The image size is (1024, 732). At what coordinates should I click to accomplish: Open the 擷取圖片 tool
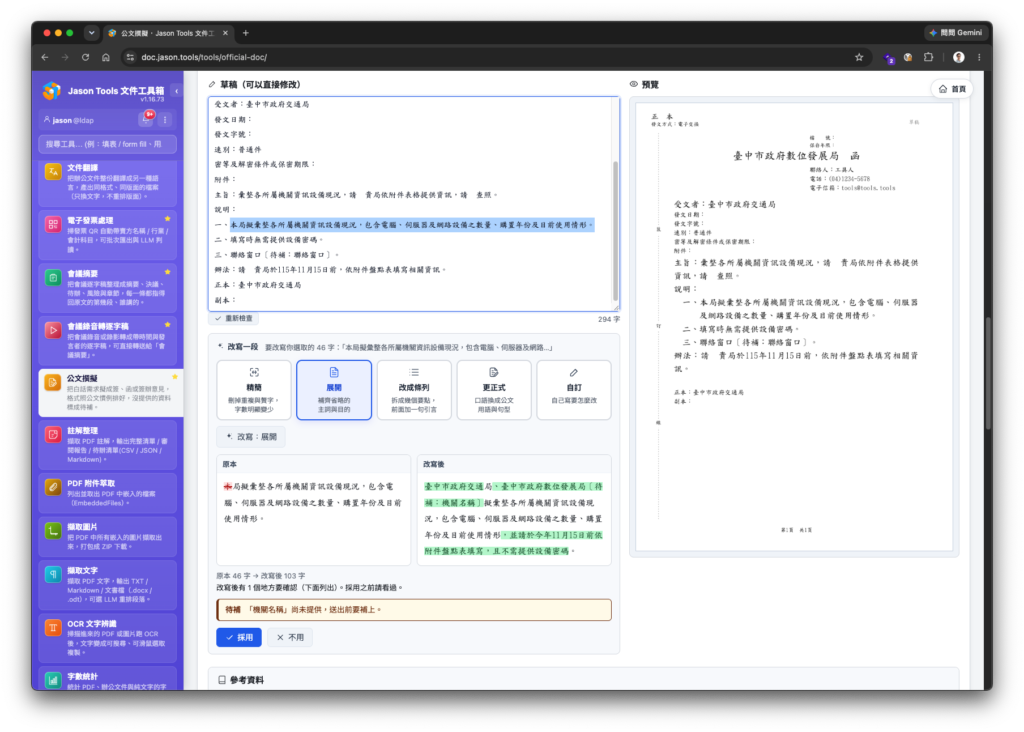[x=108, y=536]
